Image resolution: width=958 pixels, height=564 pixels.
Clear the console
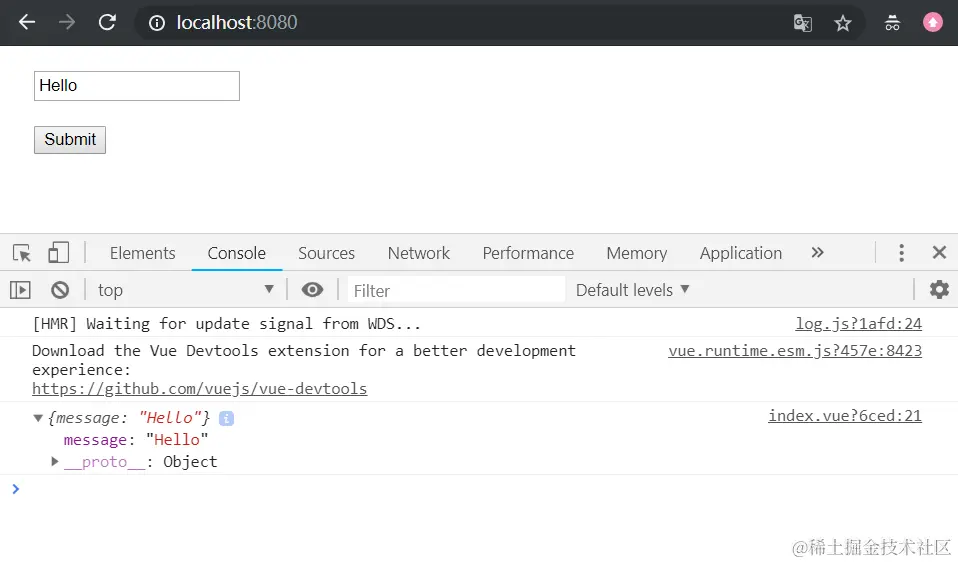coord(60,290)
